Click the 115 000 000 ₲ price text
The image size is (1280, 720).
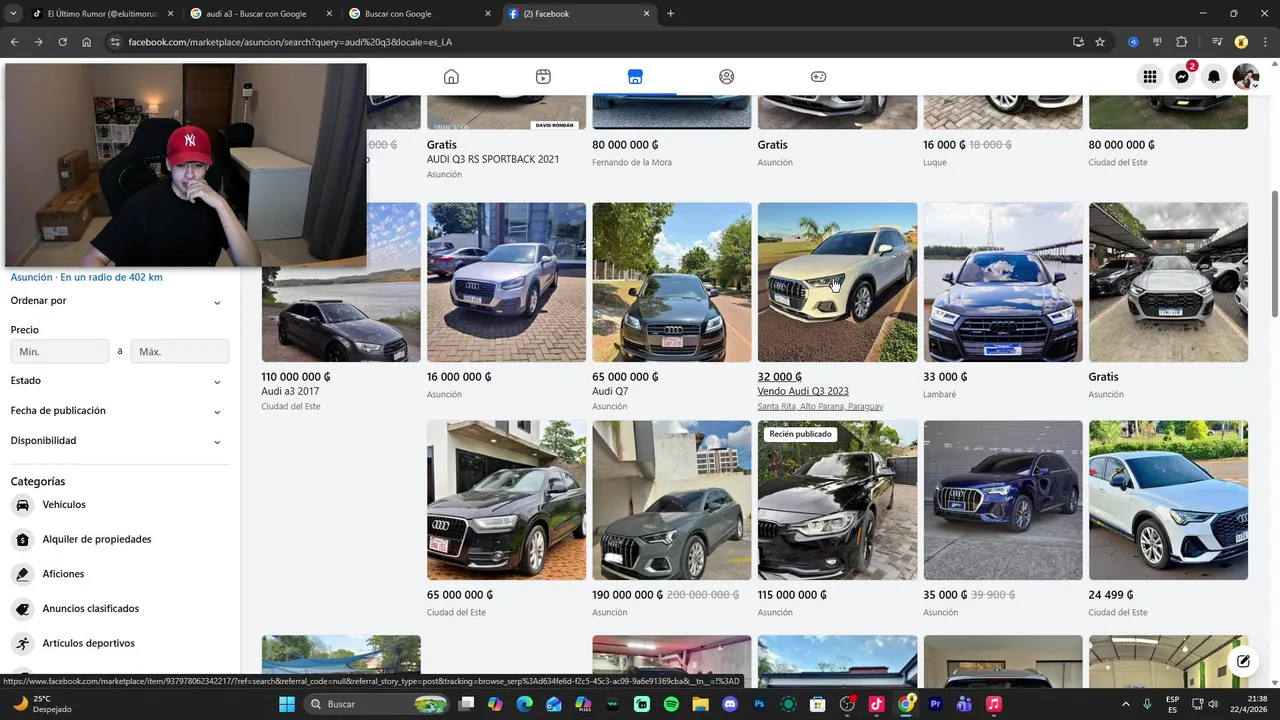pos(792,595)
